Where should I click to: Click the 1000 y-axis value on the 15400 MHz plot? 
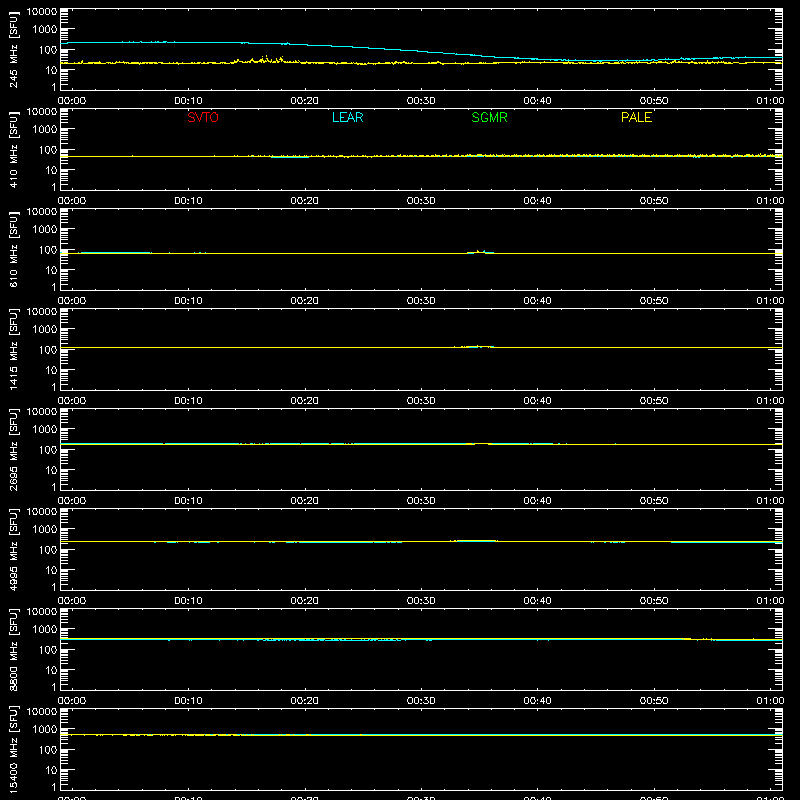pos(45,730)
